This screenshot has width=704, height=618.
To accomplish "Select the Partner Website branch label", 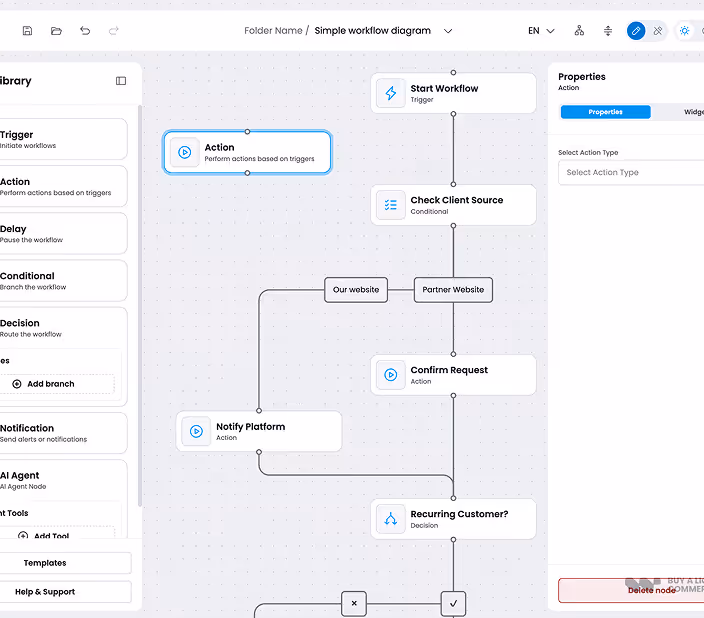I will pyautogui.click(x=453, y=290).
